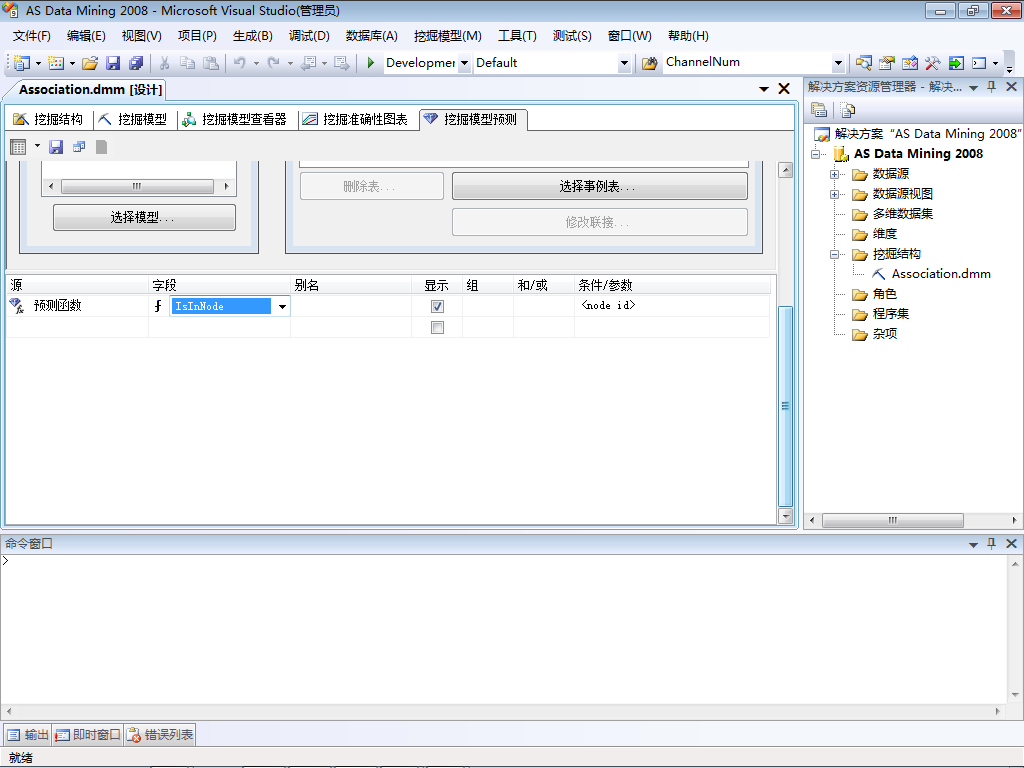Switch to the 挖掘结构 tab
1024x768 pixels.
[49, 119]
